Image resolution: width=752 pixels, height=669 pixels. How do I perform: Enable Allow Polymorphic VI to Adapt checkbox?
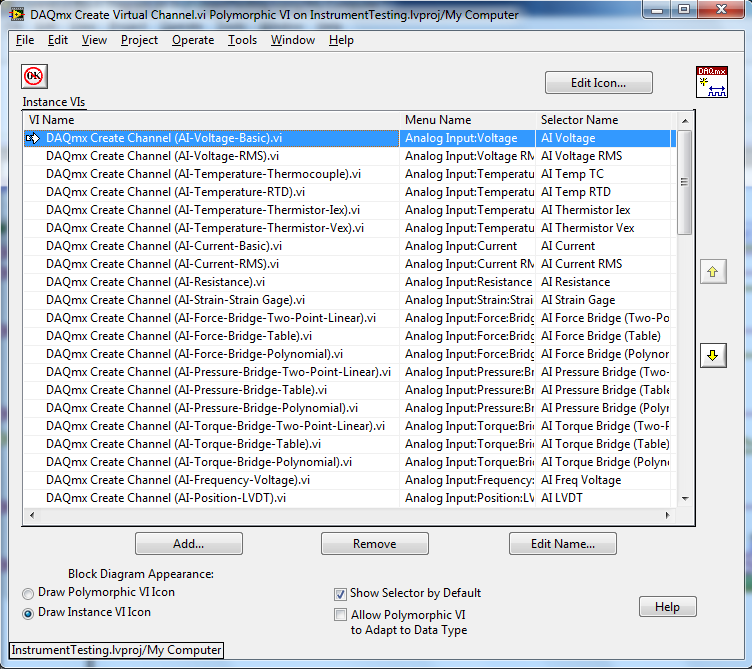click(x=340, y=615)
